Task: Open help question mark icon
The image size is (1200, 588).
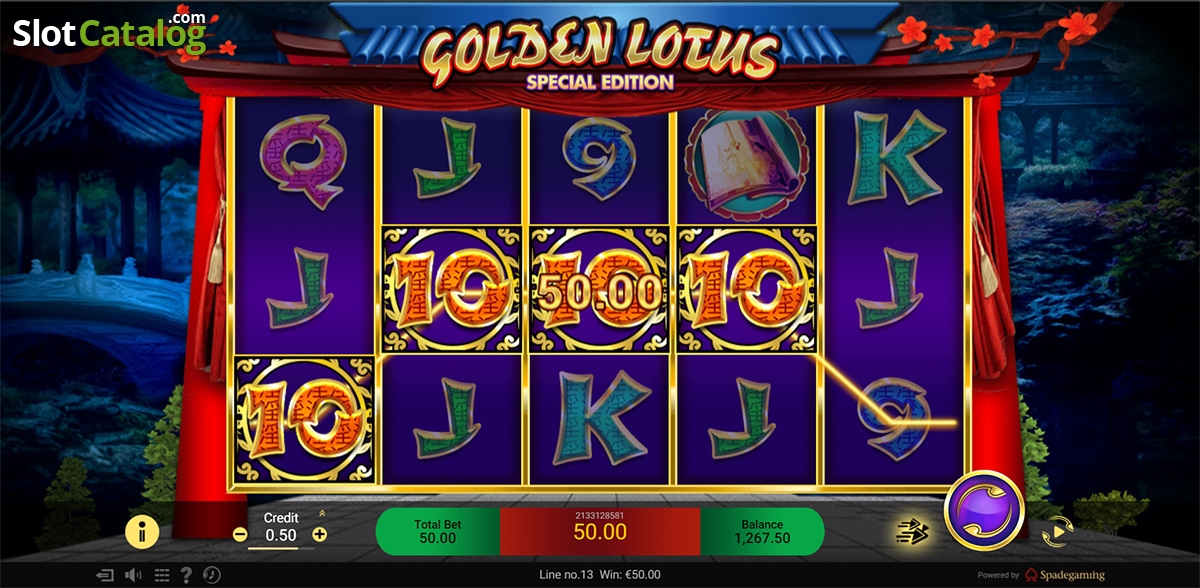Action: click(x=186, y=575)
